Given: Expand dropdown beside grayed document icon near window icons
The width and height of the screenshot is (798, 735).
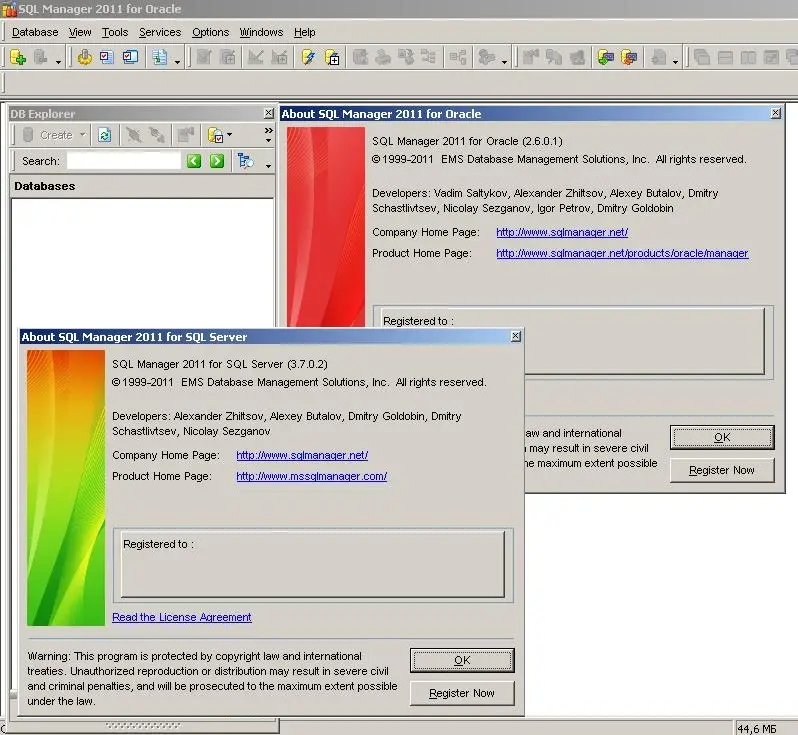Looking at the screenshot, I should point(675,62).
